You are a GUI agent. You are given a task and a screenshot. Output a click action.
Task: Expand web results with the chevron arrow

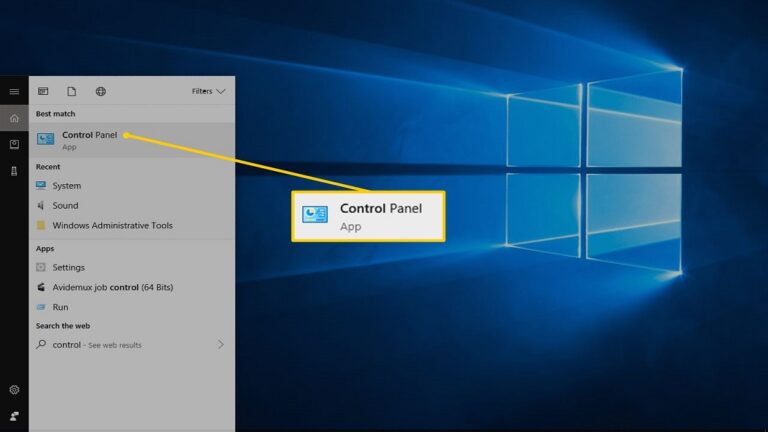click(221, 345)
